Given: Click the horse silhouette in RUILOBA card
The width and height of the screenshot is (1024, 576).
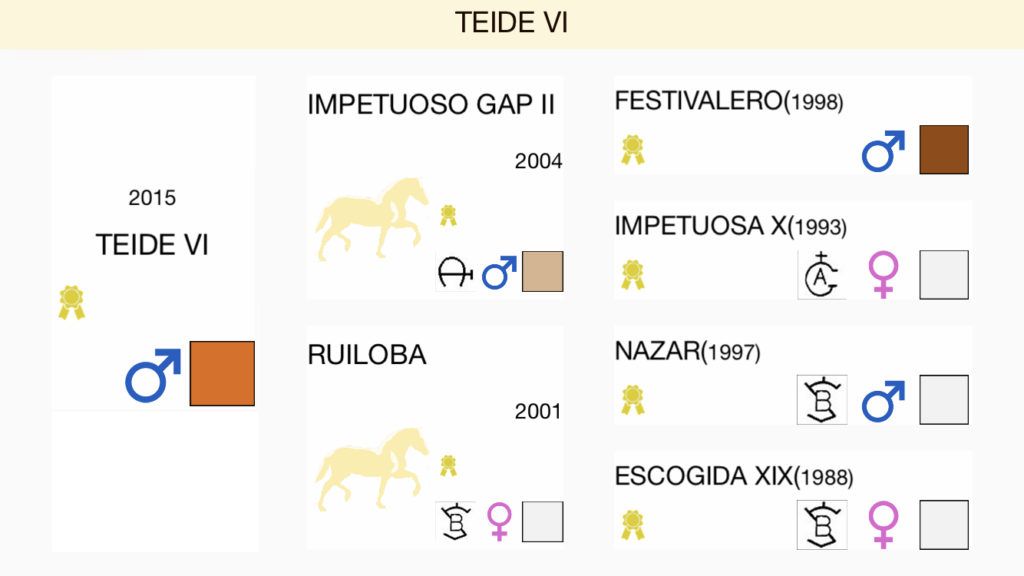Looking at the screenshot, I should point(372,468).
